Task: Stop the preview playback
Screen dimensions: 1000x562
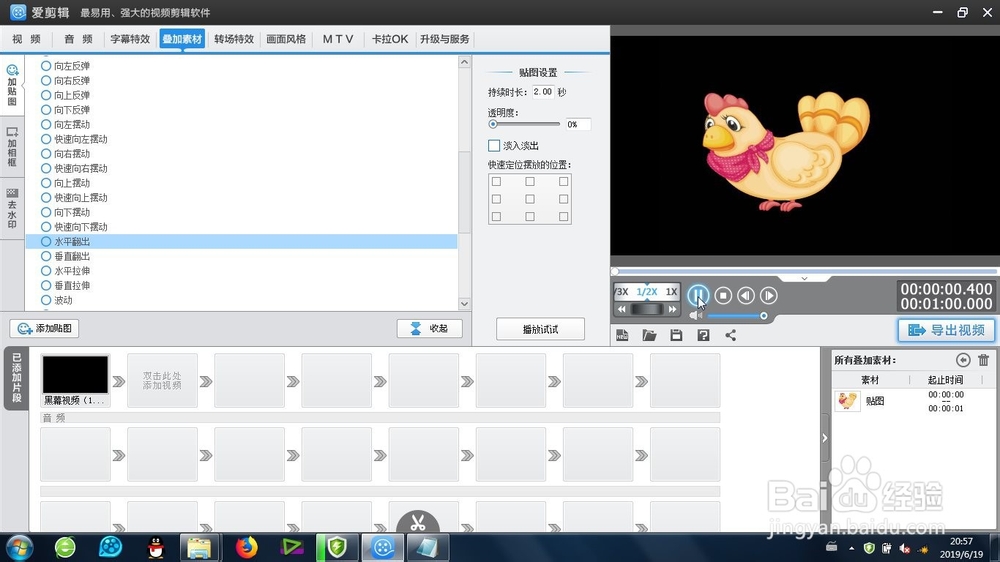Action: [x=723, y=295]
